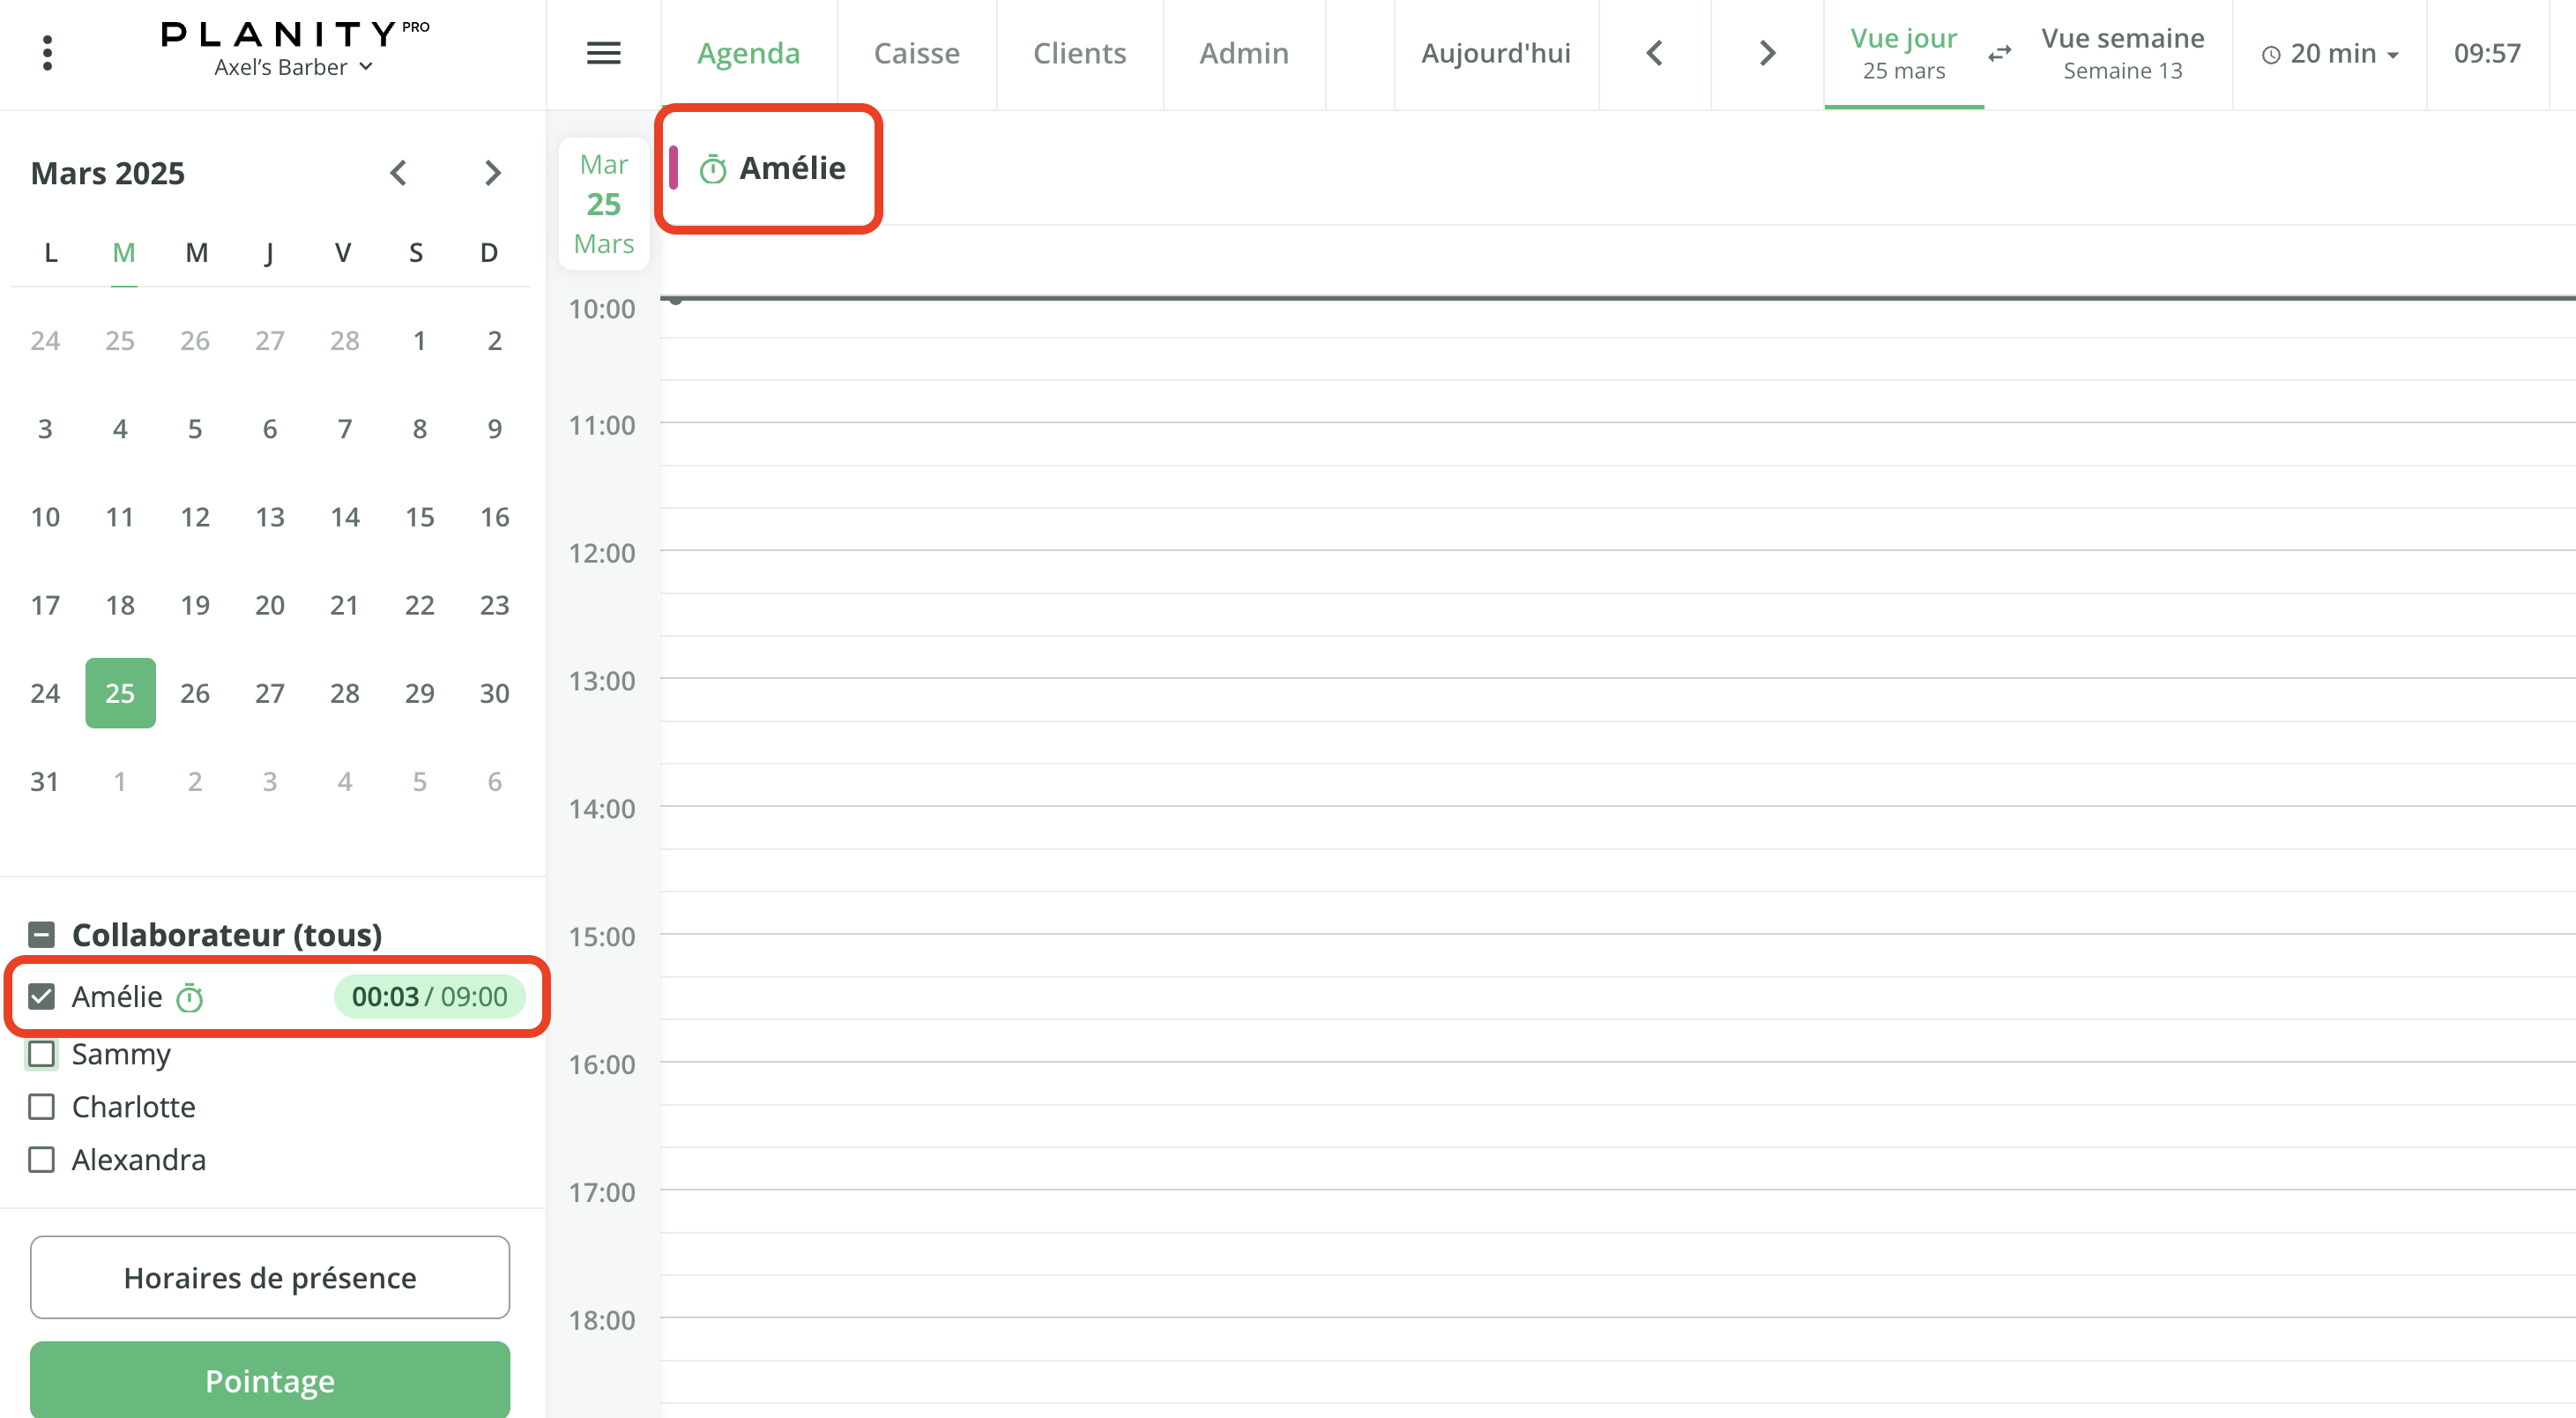Screen dimensions: 2576x1418
Task: Click timer icon beside Amélie in collaborator list
Action: coord(189,998)
